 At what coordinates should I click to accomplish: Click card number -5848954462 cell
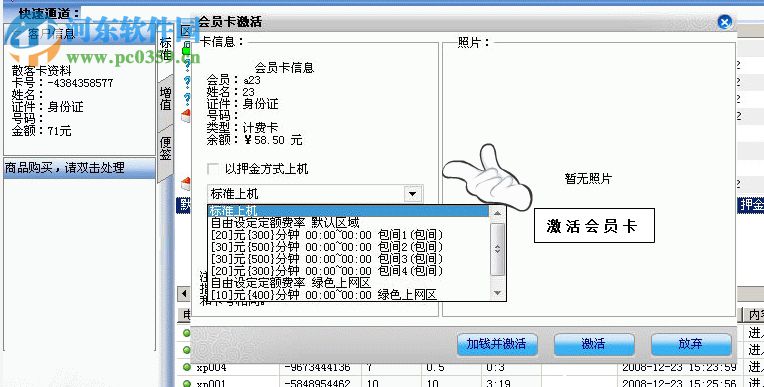click(317, 383)
